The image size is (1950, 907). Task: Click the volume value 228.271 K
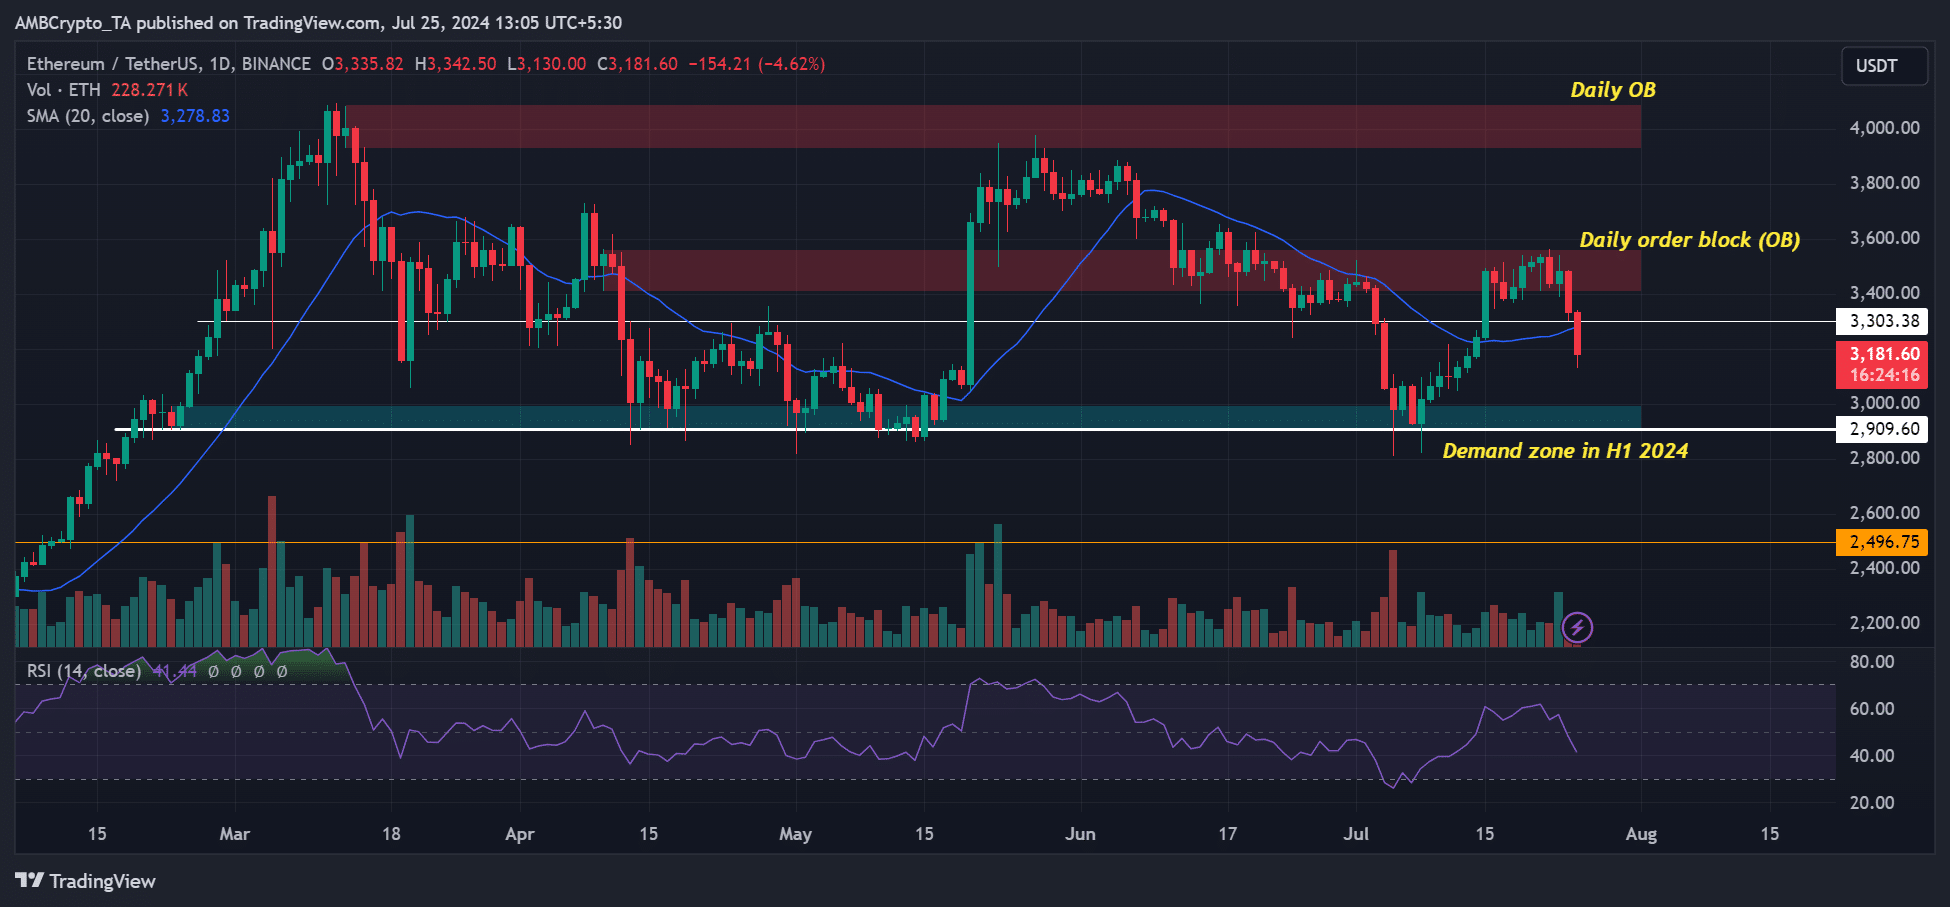point(150,90)
